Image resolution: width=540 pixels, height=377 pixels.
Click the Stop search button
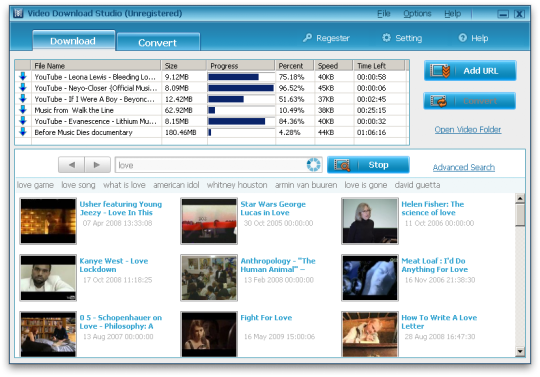(x=368, y=165)
